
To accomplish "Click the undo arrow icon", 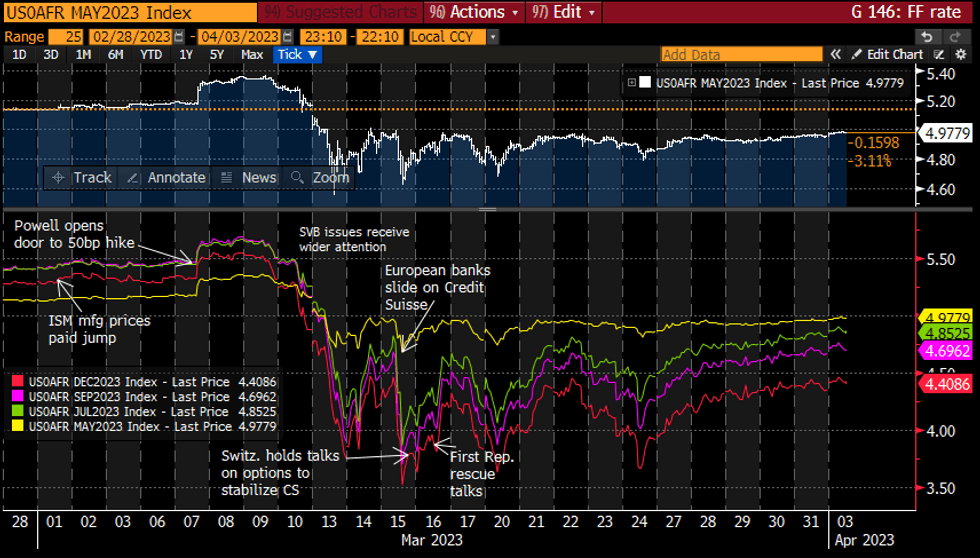I will pyautogui.click(x=927, y=36).
